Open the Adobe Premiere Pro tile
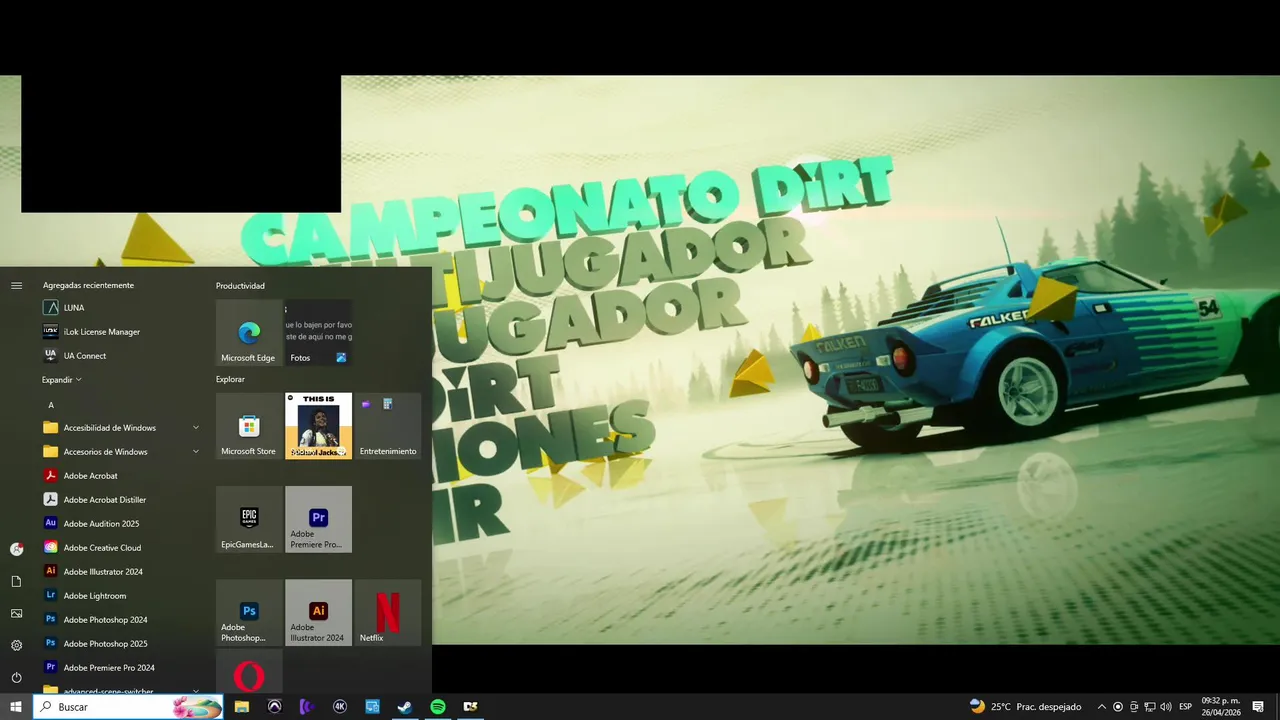Viewport: 1280px width, 720px height. pyautogui.click(x=318, y=519)
